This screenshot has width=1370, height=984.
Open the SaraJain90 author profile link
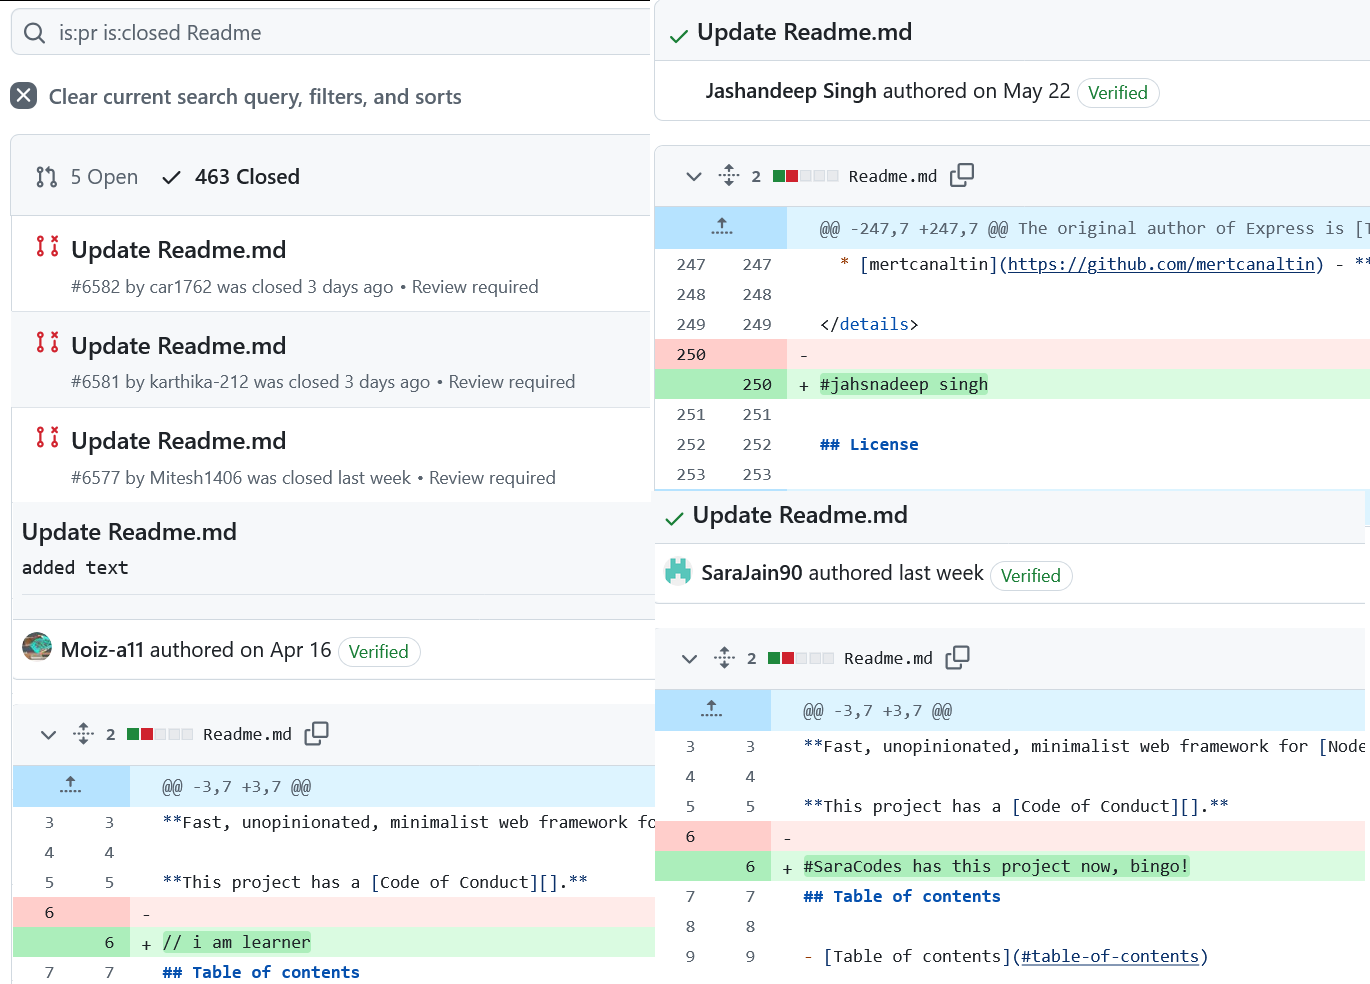click(x=752, y=573)
